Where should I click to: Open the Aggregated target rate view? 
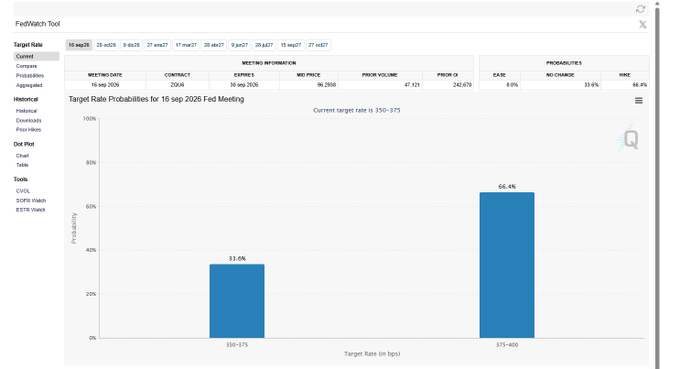coord(29,85)
